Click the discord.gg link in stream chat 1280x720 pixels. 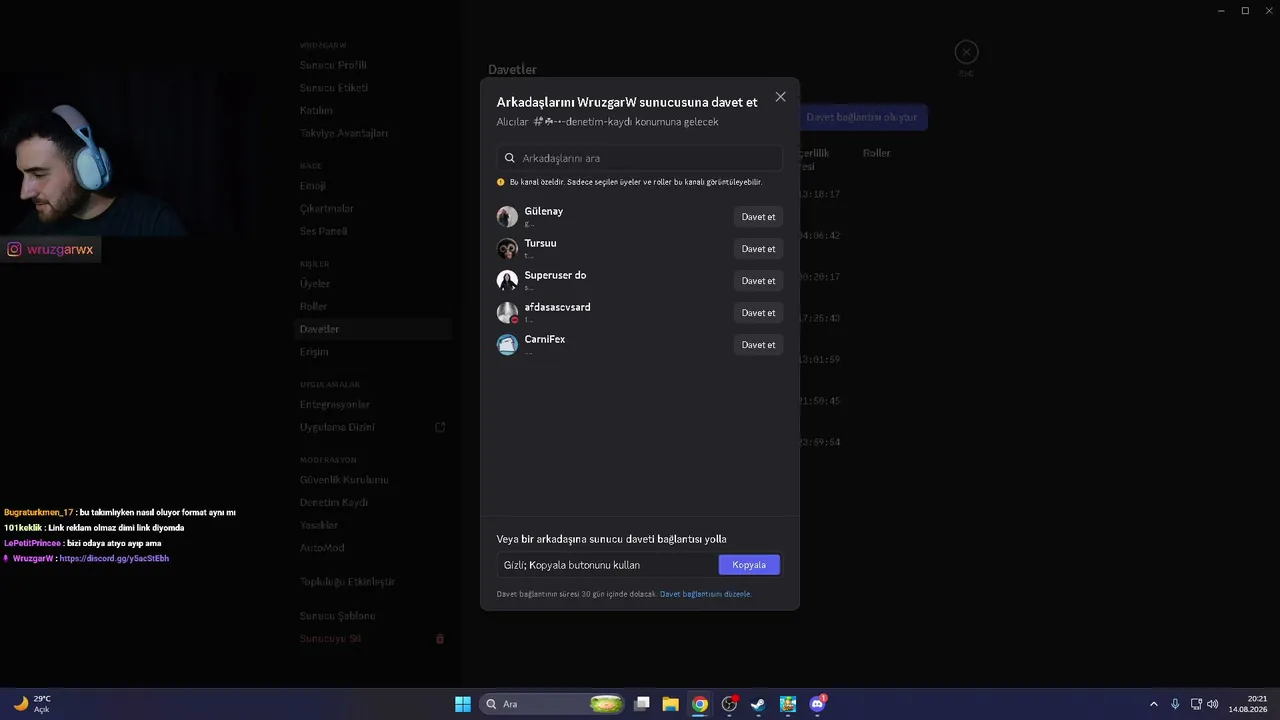click(x=114, y=559)
